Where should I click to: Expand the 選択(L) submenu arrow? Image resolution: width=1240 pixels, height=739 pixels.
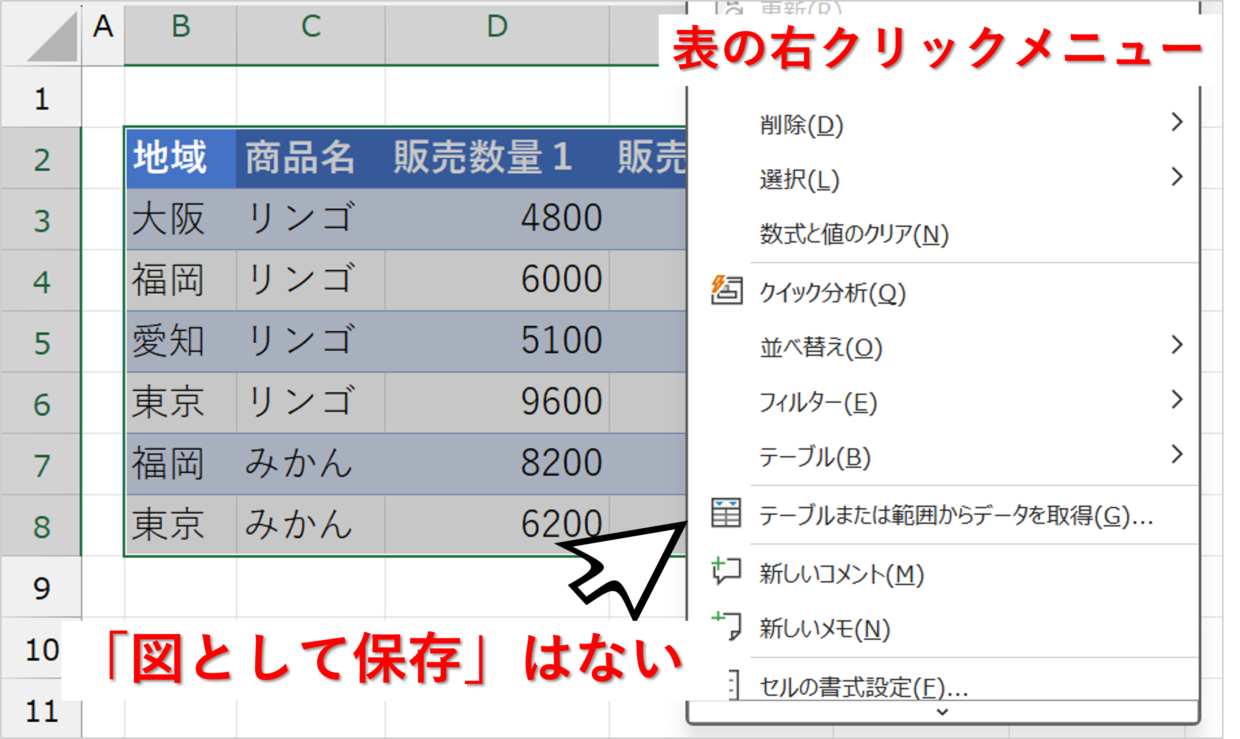[1176, 178]
